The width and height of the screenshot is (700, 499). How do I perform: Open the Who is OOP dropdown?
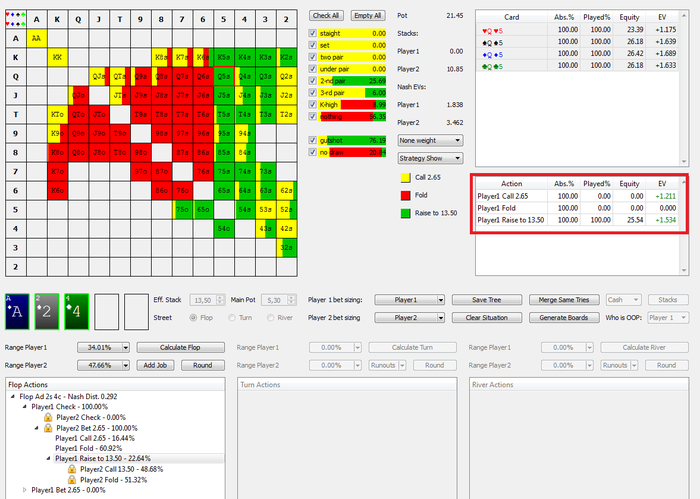(x=667, y=317)
